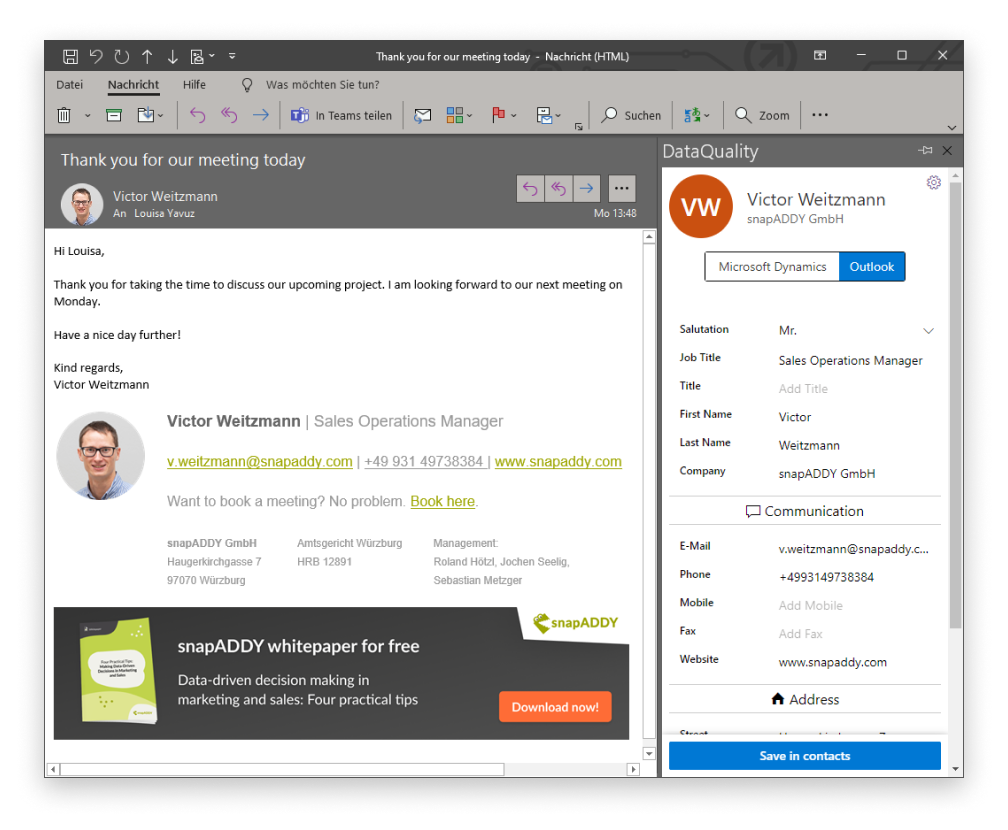Unpin the DataQuality side panel
Image resolution: width=1008 pixels, height=830 pixels.
926,151
